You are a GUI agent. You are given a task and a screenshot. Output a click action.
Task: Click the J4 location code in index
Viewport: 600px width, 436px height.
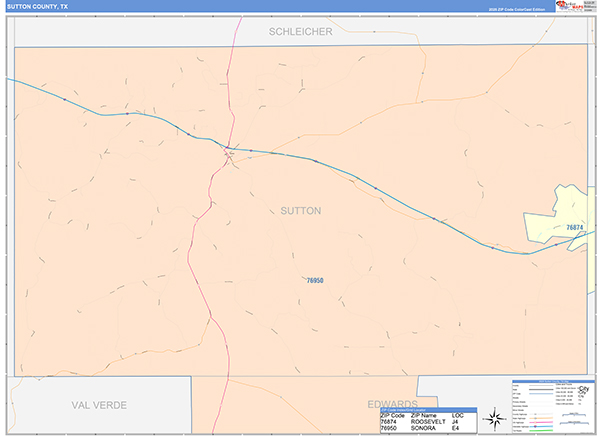pos(456,422)
